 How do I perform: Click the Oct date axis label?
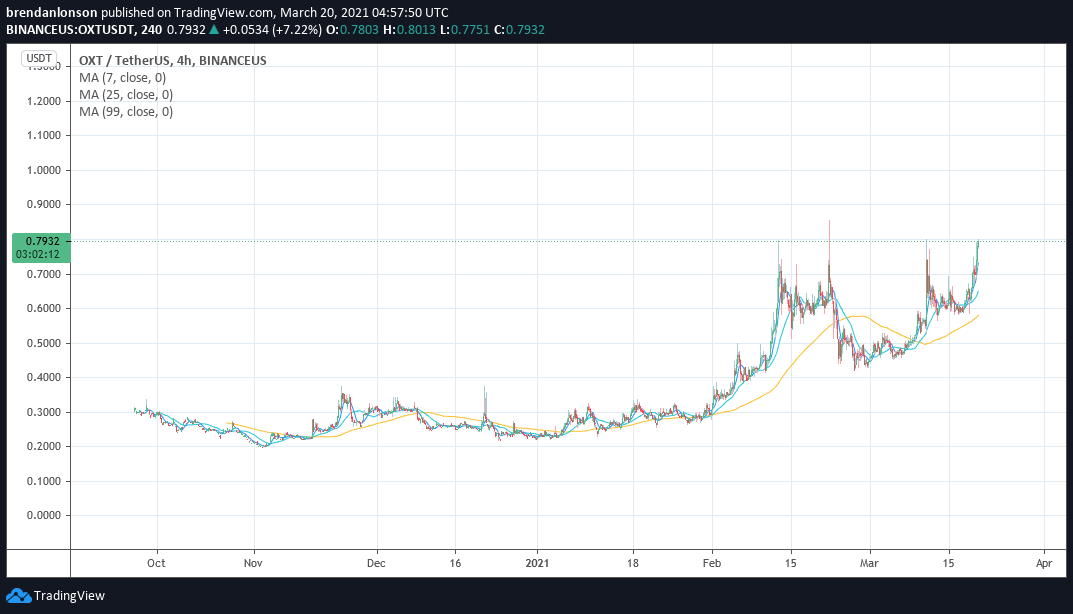click(156, 563)
